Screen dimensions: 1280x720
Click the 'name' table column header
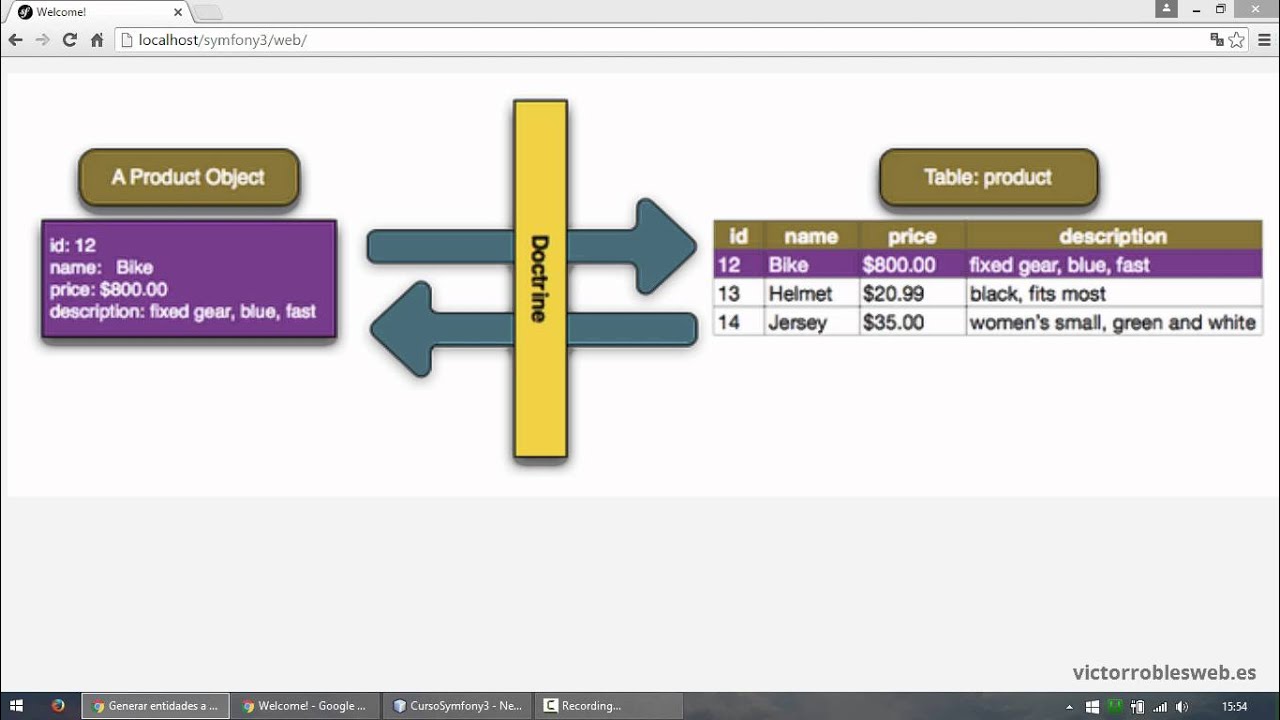[x=811, y=236]
